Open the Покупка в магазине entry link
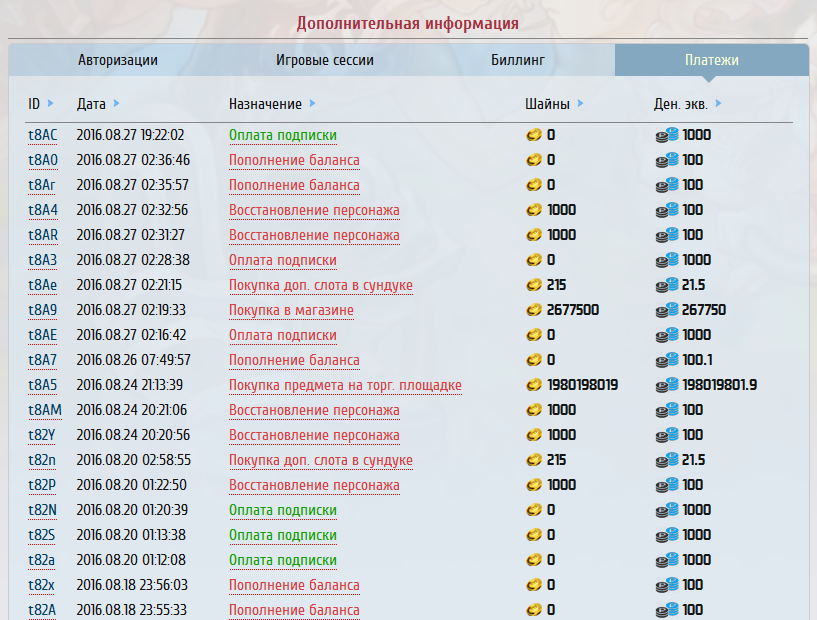817x620 pixels. pos(291,310)
